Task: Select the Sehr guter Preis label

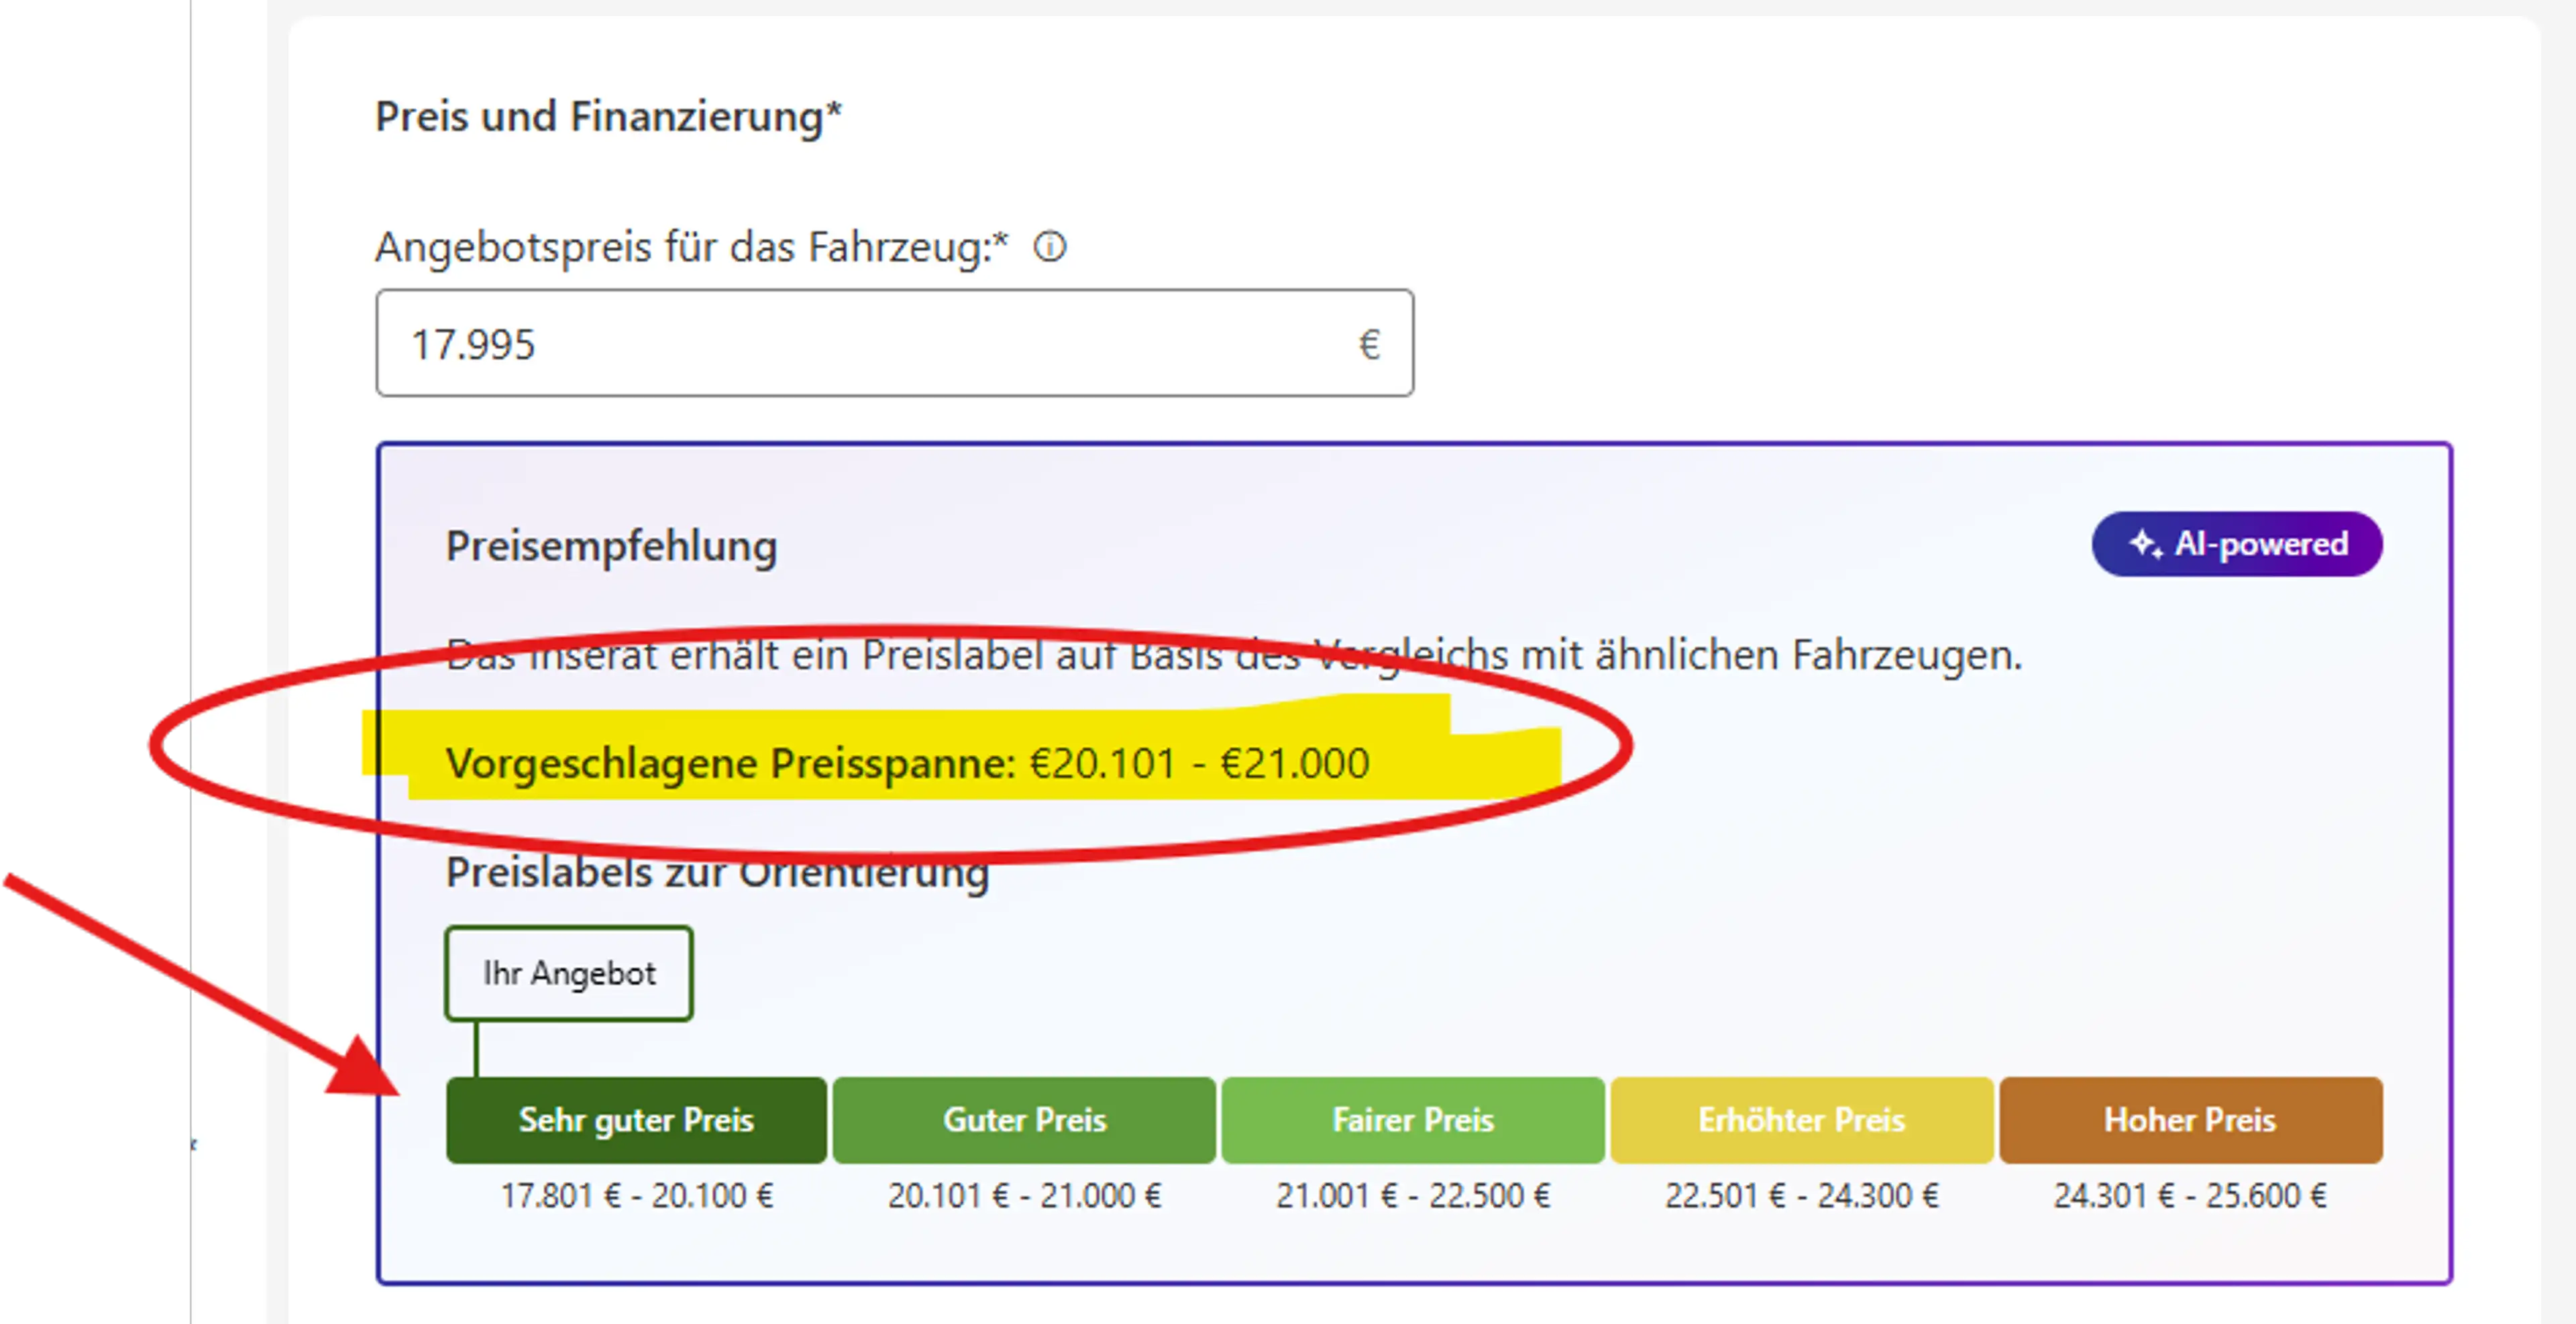Action: pos(636,1120)
